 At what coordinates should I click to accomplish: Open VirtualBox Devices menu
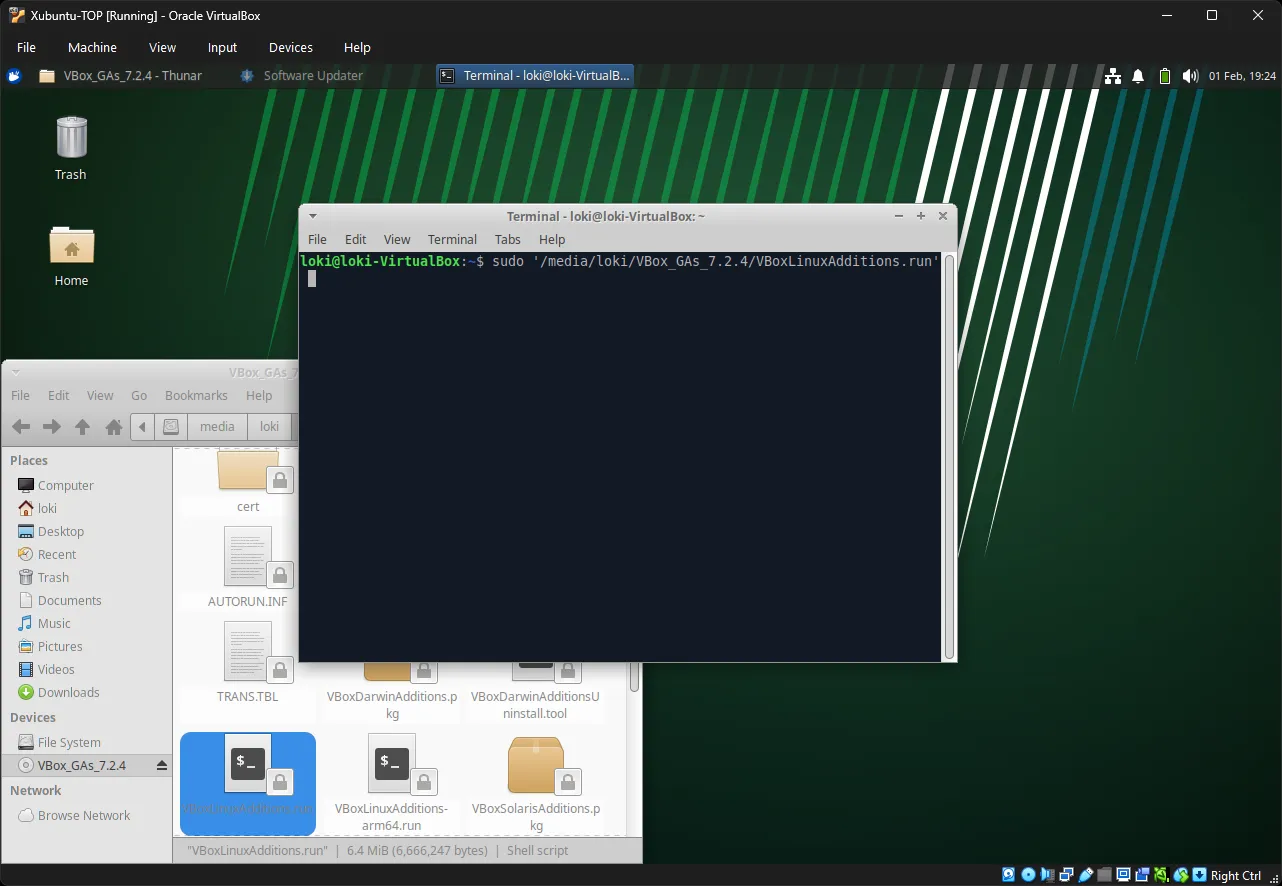(x=290, y=47)
